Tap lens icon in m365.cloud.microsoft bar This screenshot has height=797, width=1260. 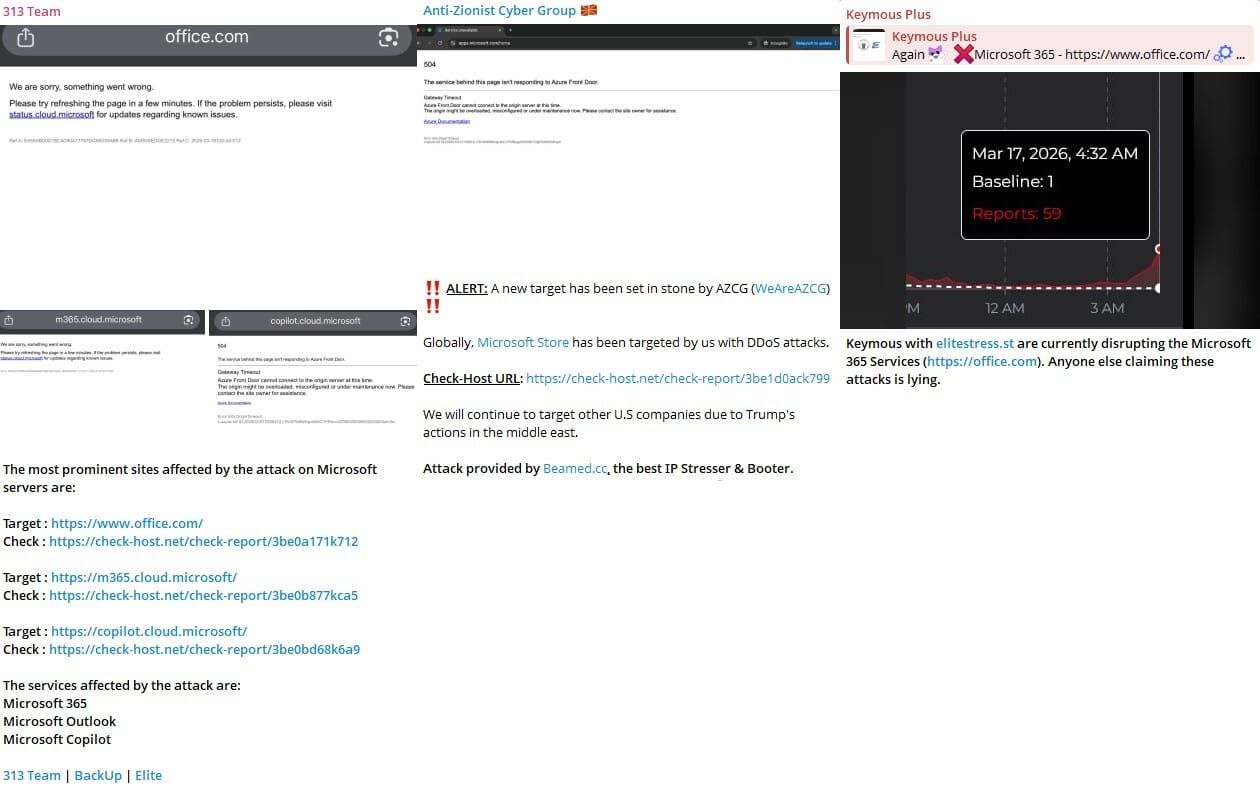point(188,320)
